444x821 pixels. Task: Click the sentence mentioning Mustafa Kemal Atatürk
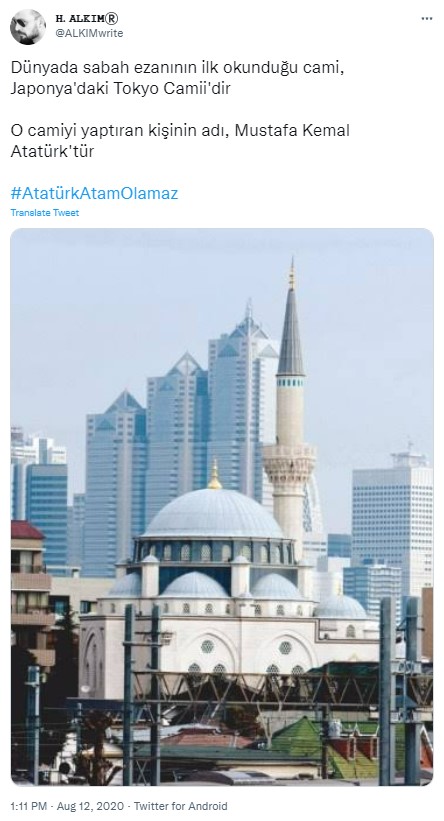(180, 141)
